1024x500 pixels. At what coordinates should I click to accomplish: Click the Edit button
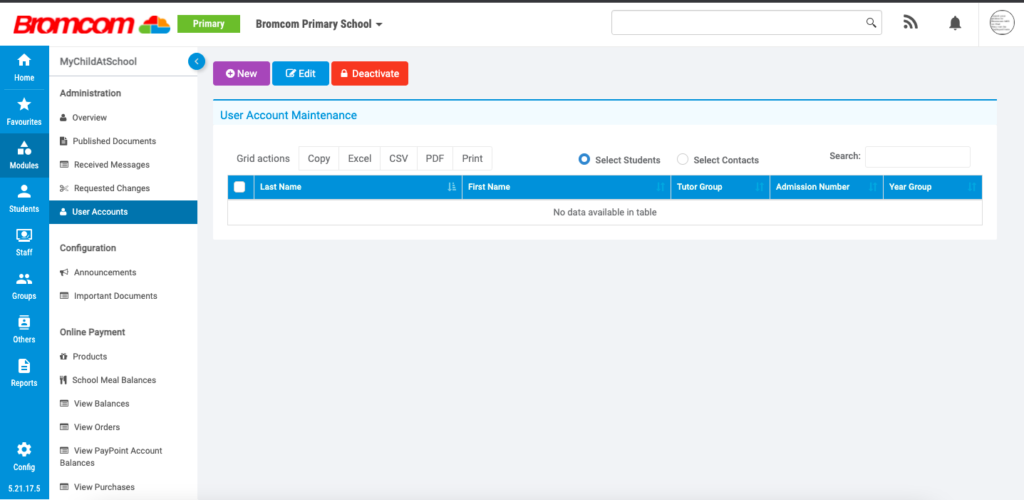[300, 74]
